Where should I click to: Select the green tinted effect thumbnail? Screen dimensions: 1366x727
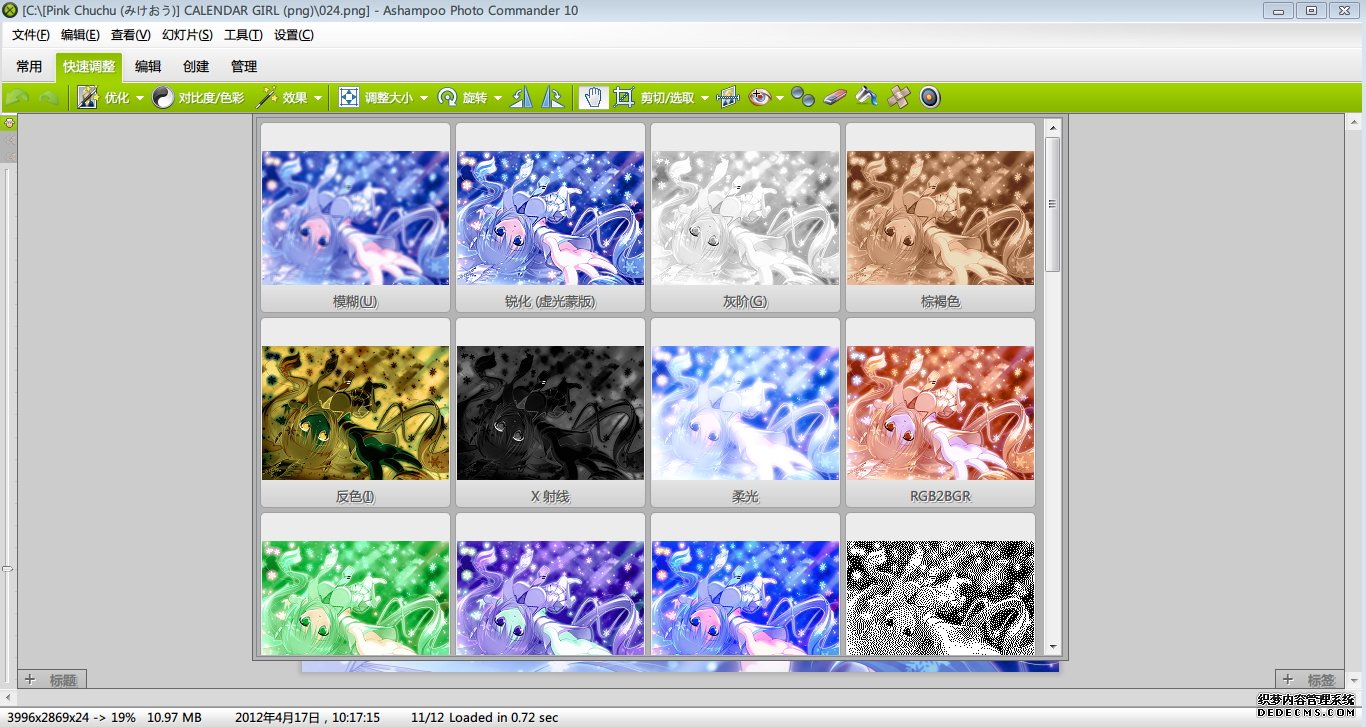pos(355,584)
